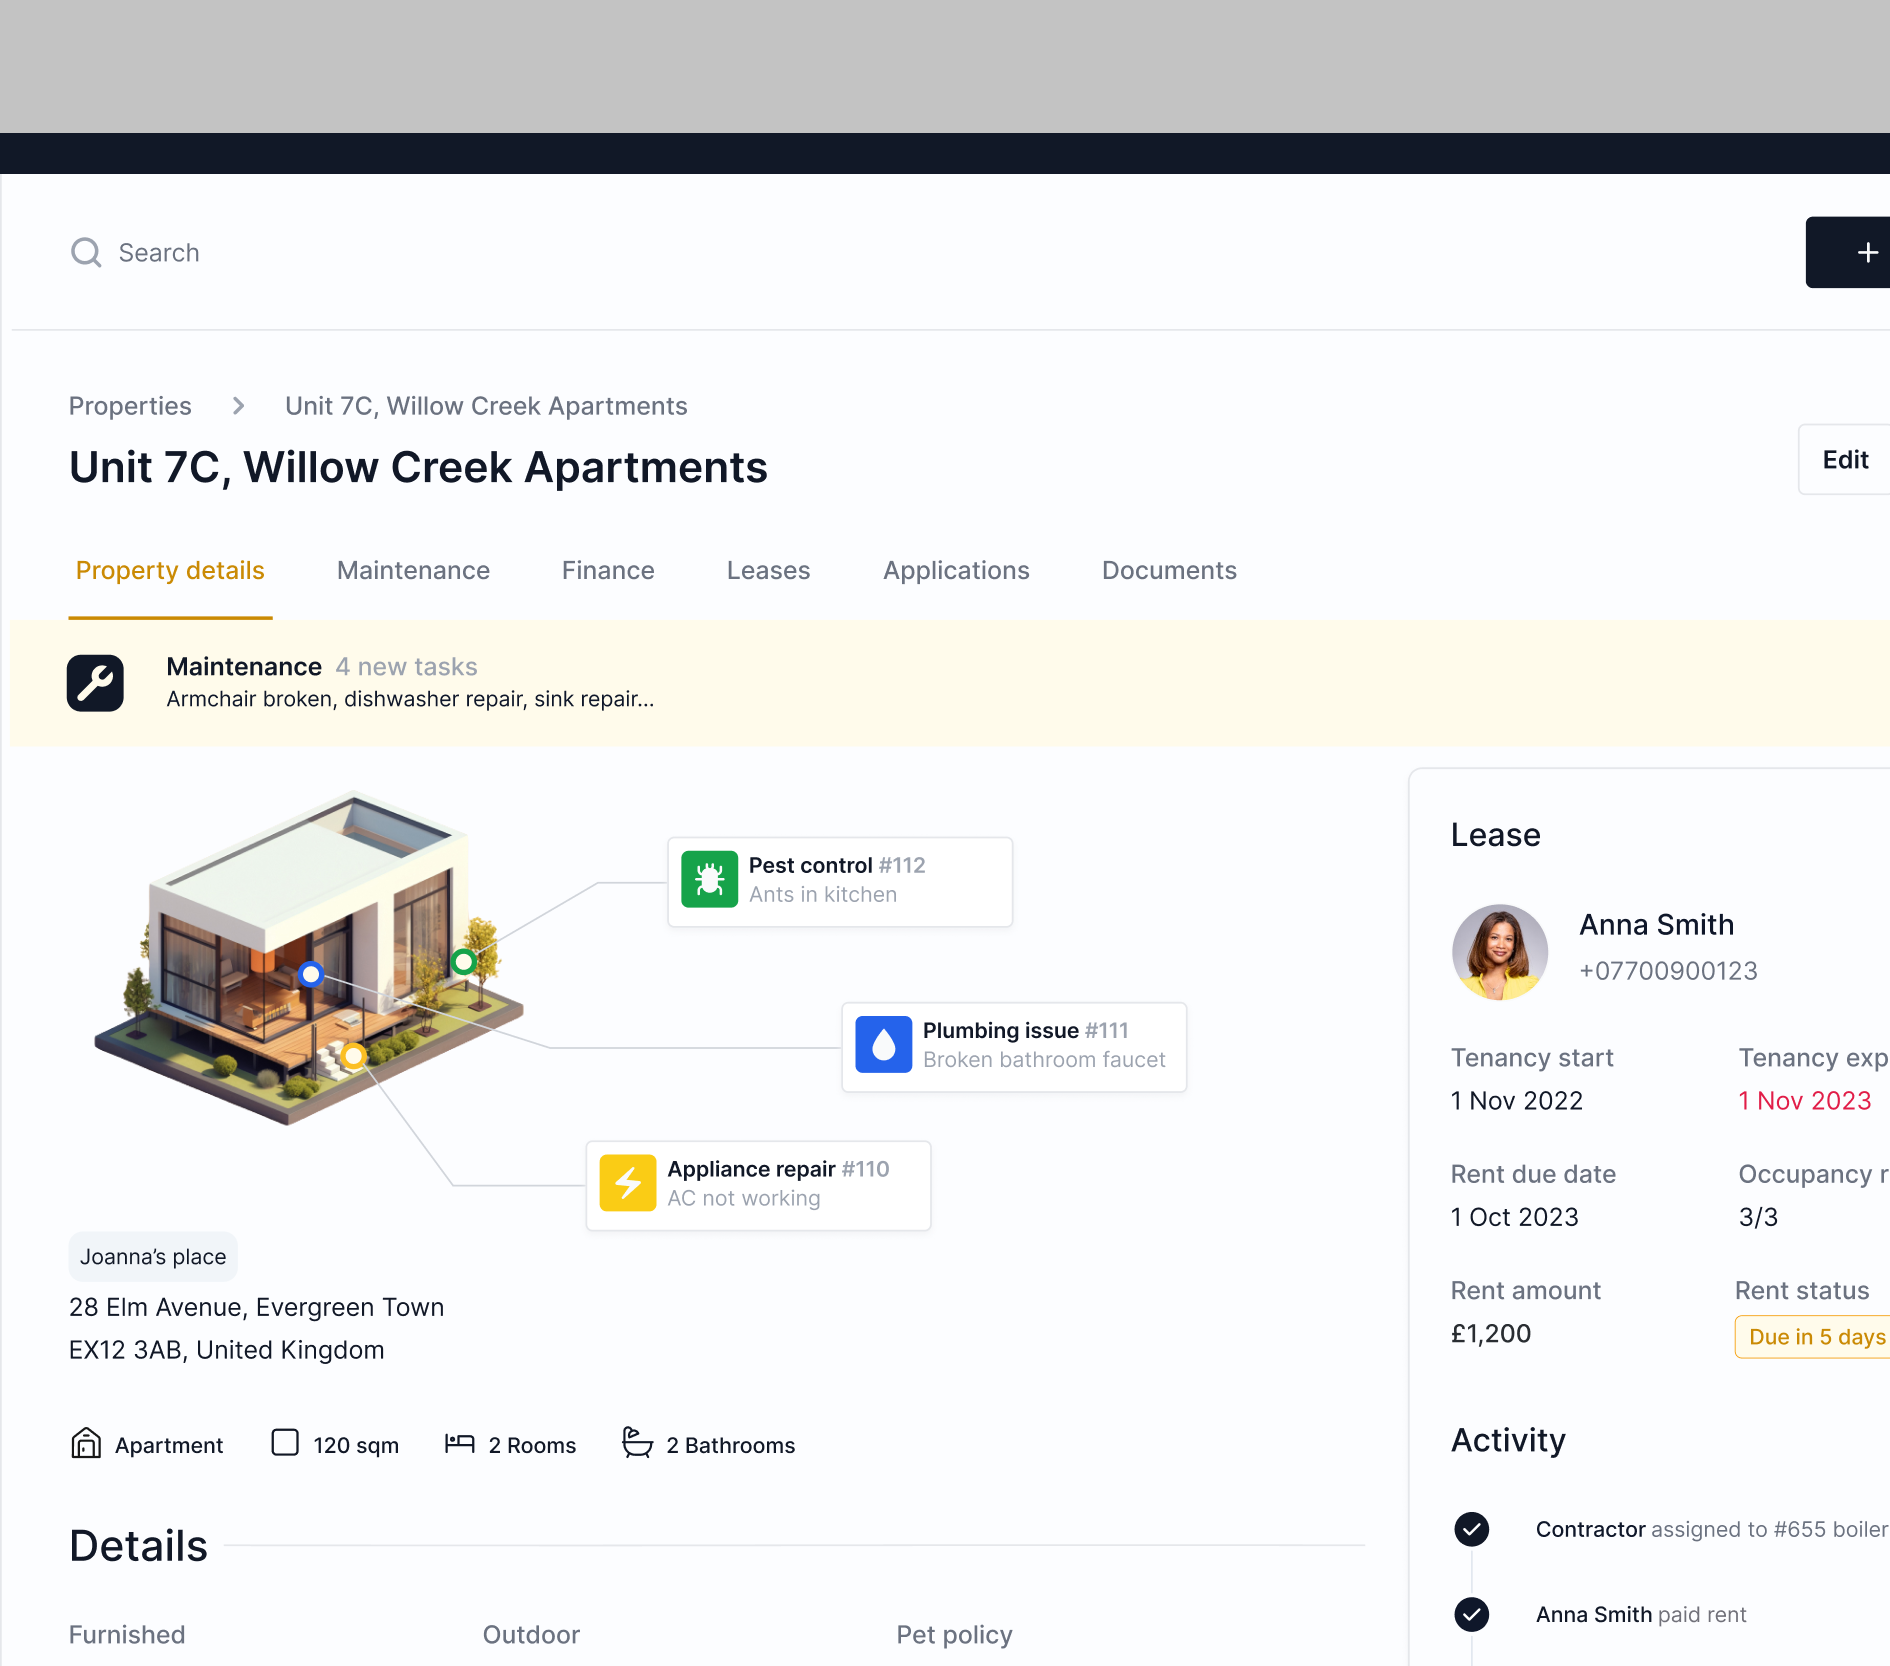This screenshot has width=1890, height=1666.
Task: Switch to the Property details tab
Action: point(170,570)
